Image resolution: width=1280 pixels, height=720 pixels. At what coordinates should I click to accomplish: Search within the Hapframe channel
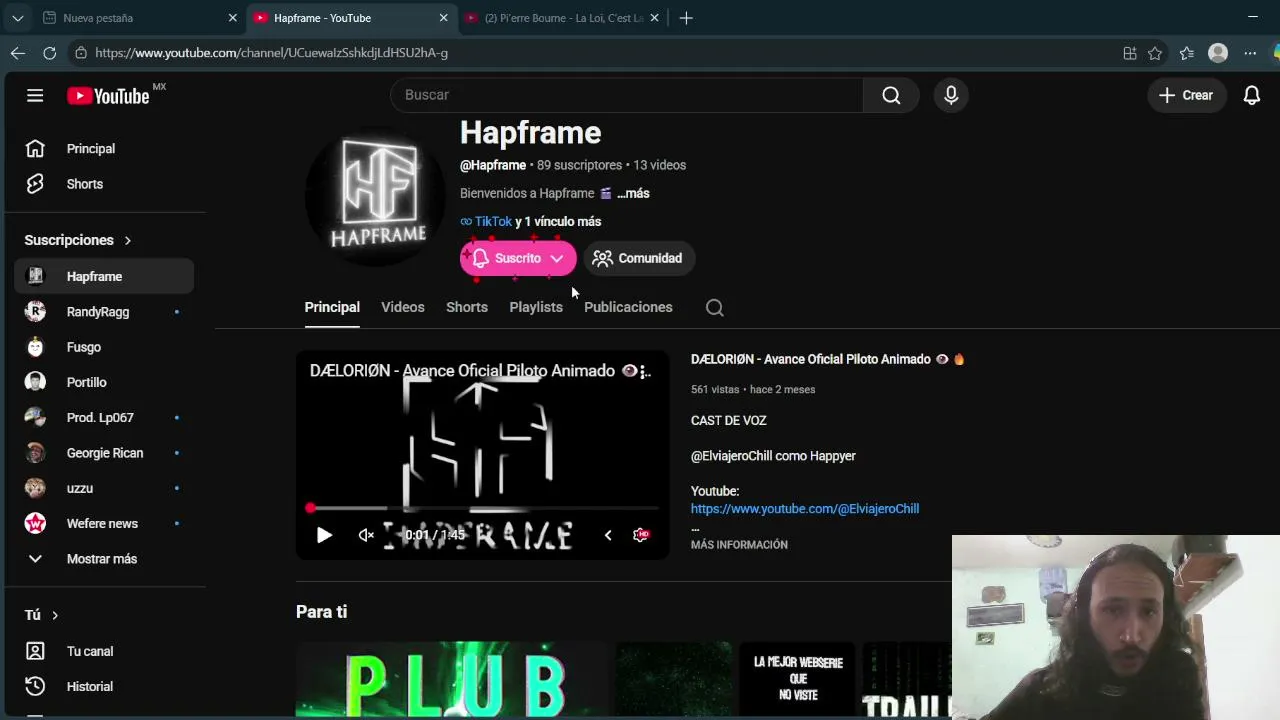[x=714, y=308]
